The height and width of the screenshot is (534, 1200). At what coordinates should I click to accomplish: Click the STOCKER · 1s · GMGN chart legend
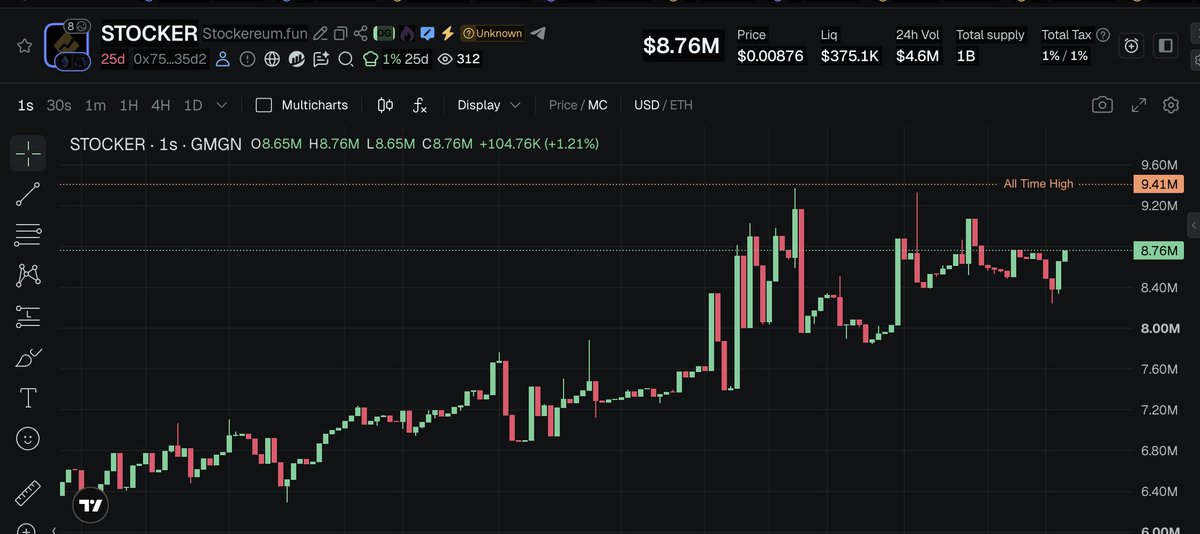(156, 144)
